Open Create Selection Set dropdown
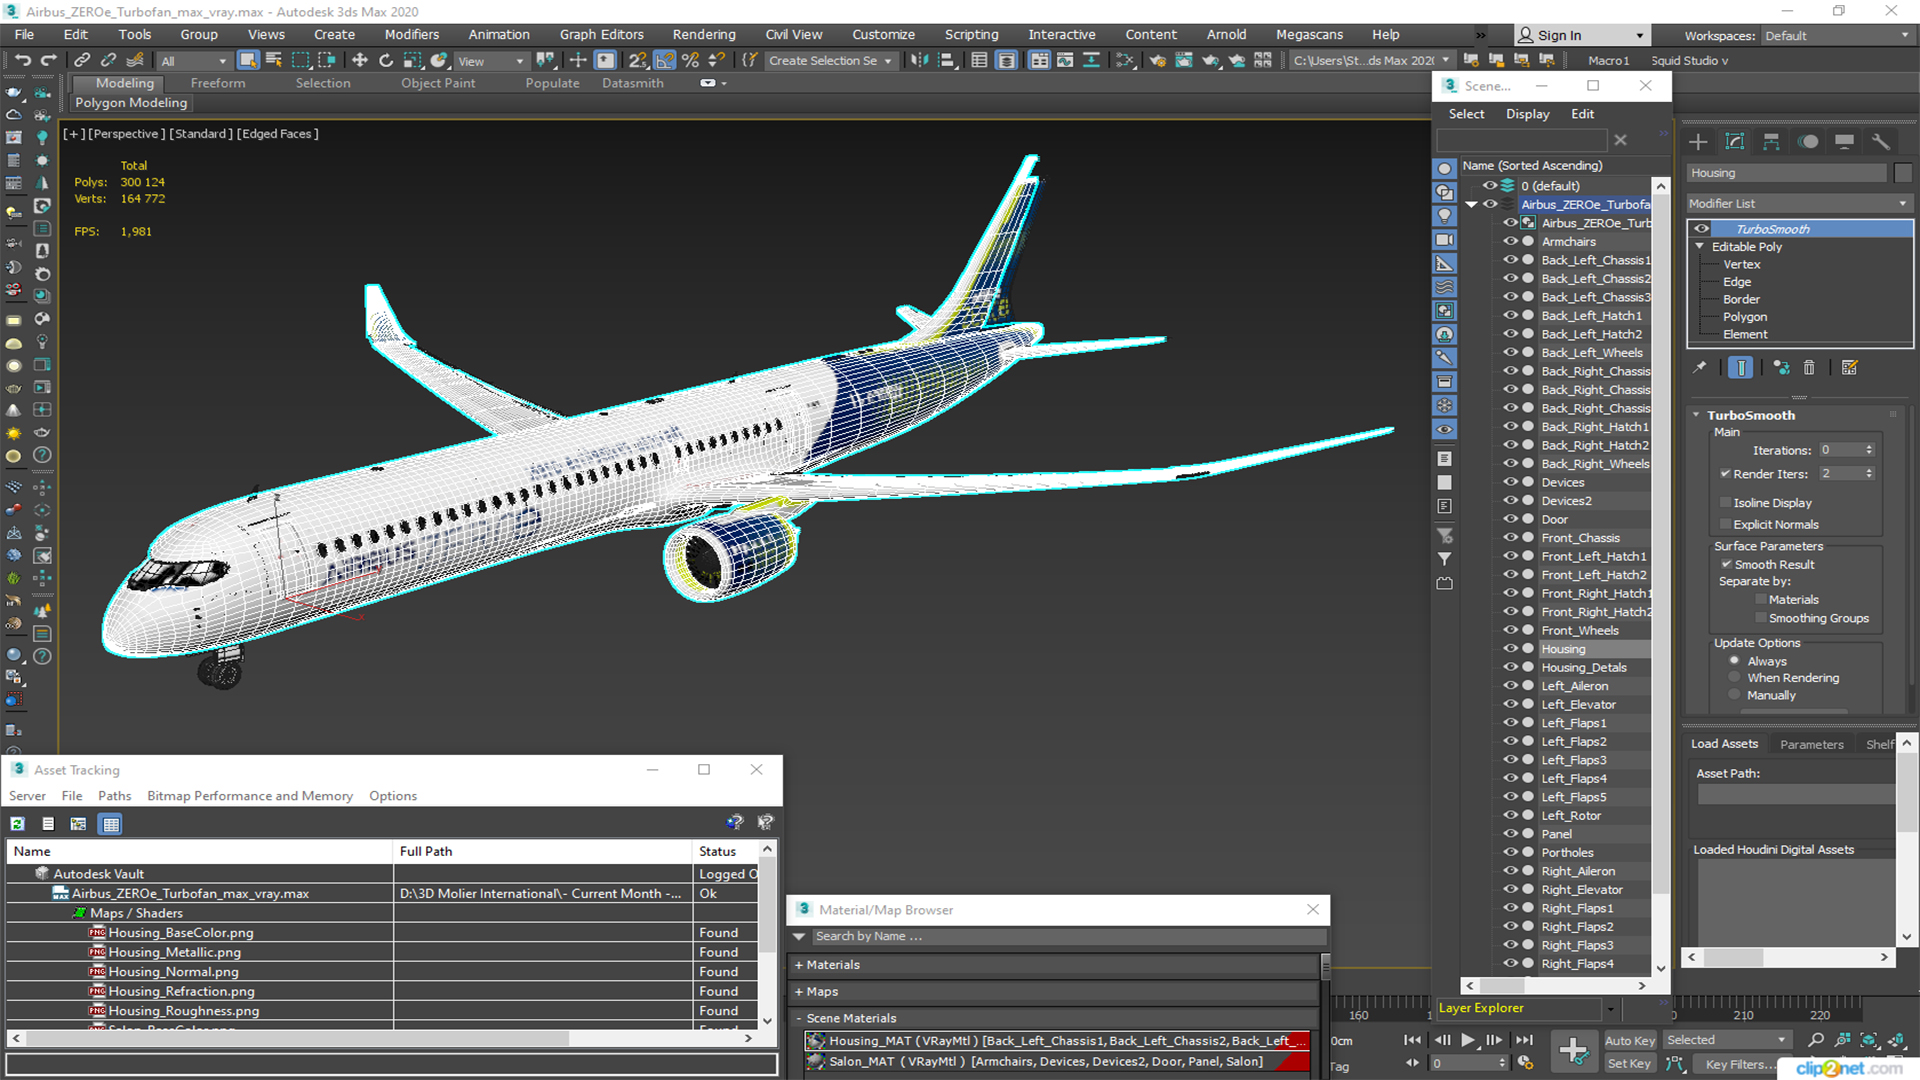Screen dimensions: 1920x1080 coord(829,61)
